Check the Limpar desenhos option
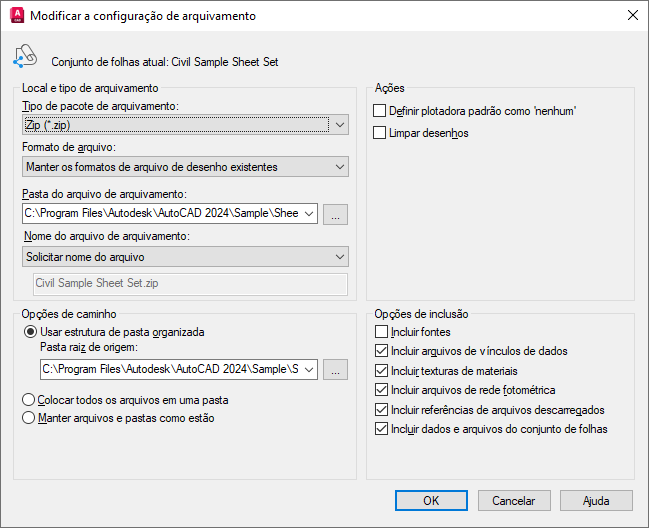649x528 pixels. 380,132
